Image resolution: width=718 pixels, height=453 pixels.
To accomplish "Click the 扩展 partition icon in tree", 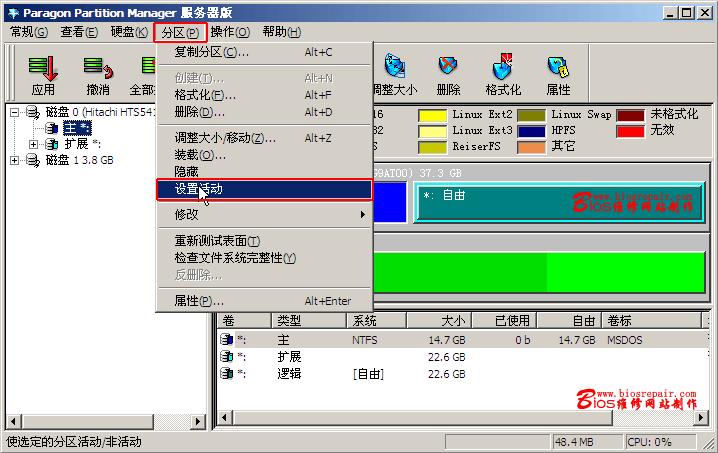I will (x=52, y=144).
